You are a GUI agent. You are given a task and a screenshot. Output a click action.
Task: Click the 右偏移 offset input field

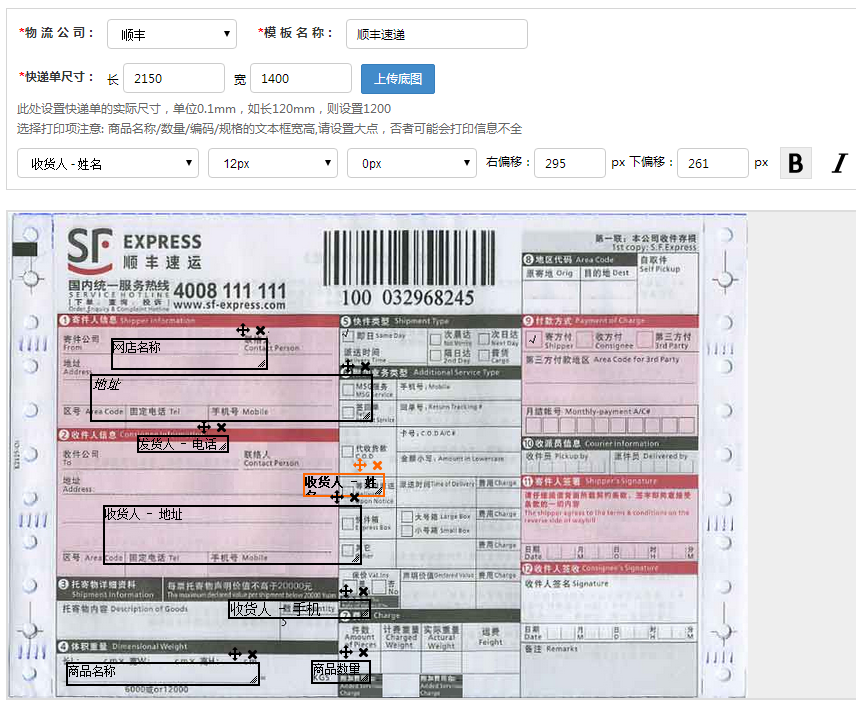[x=569, y=163]
